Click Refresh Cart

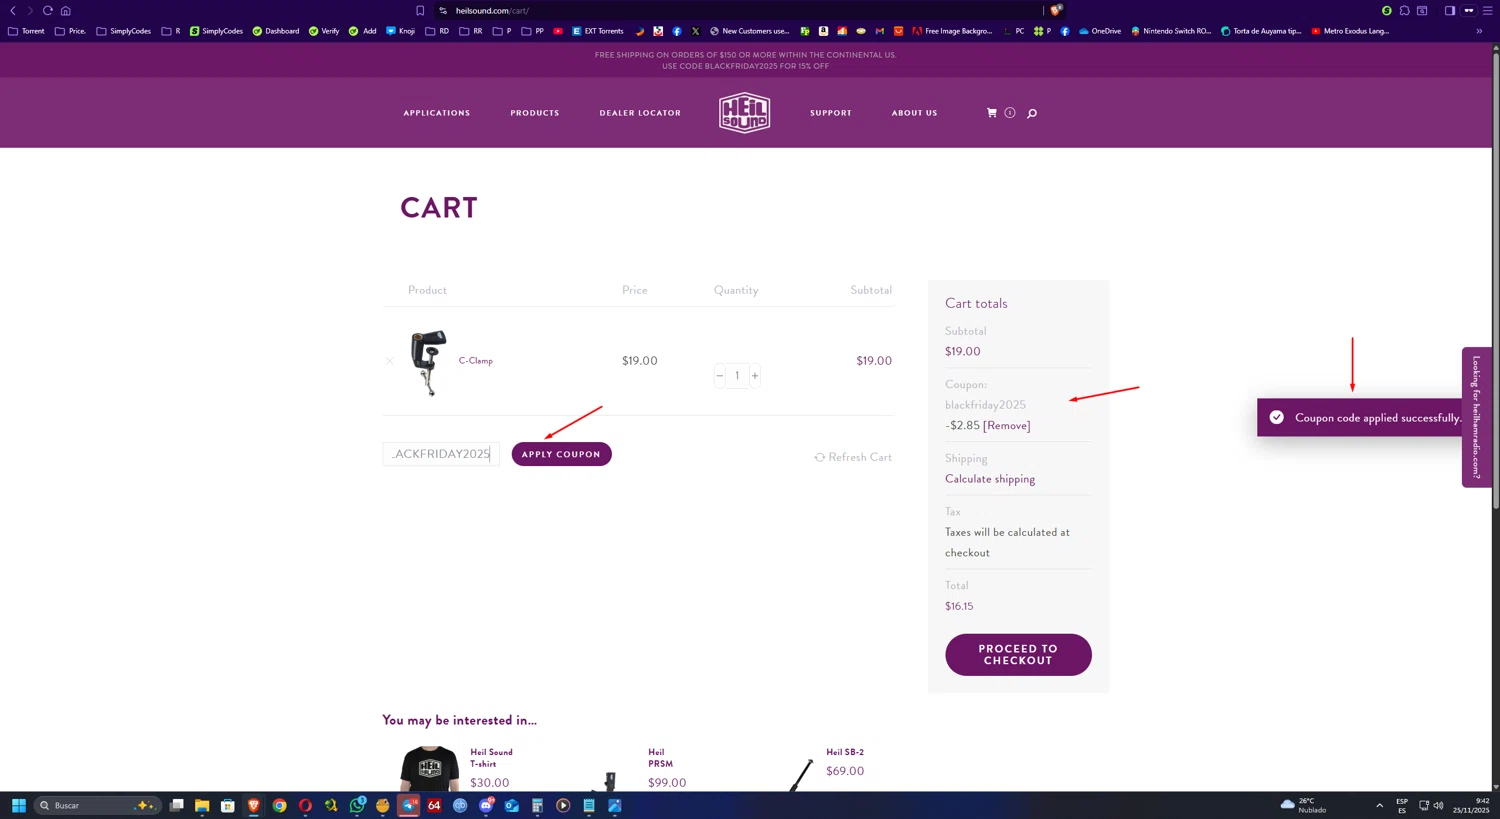click(x=853, y=457)
